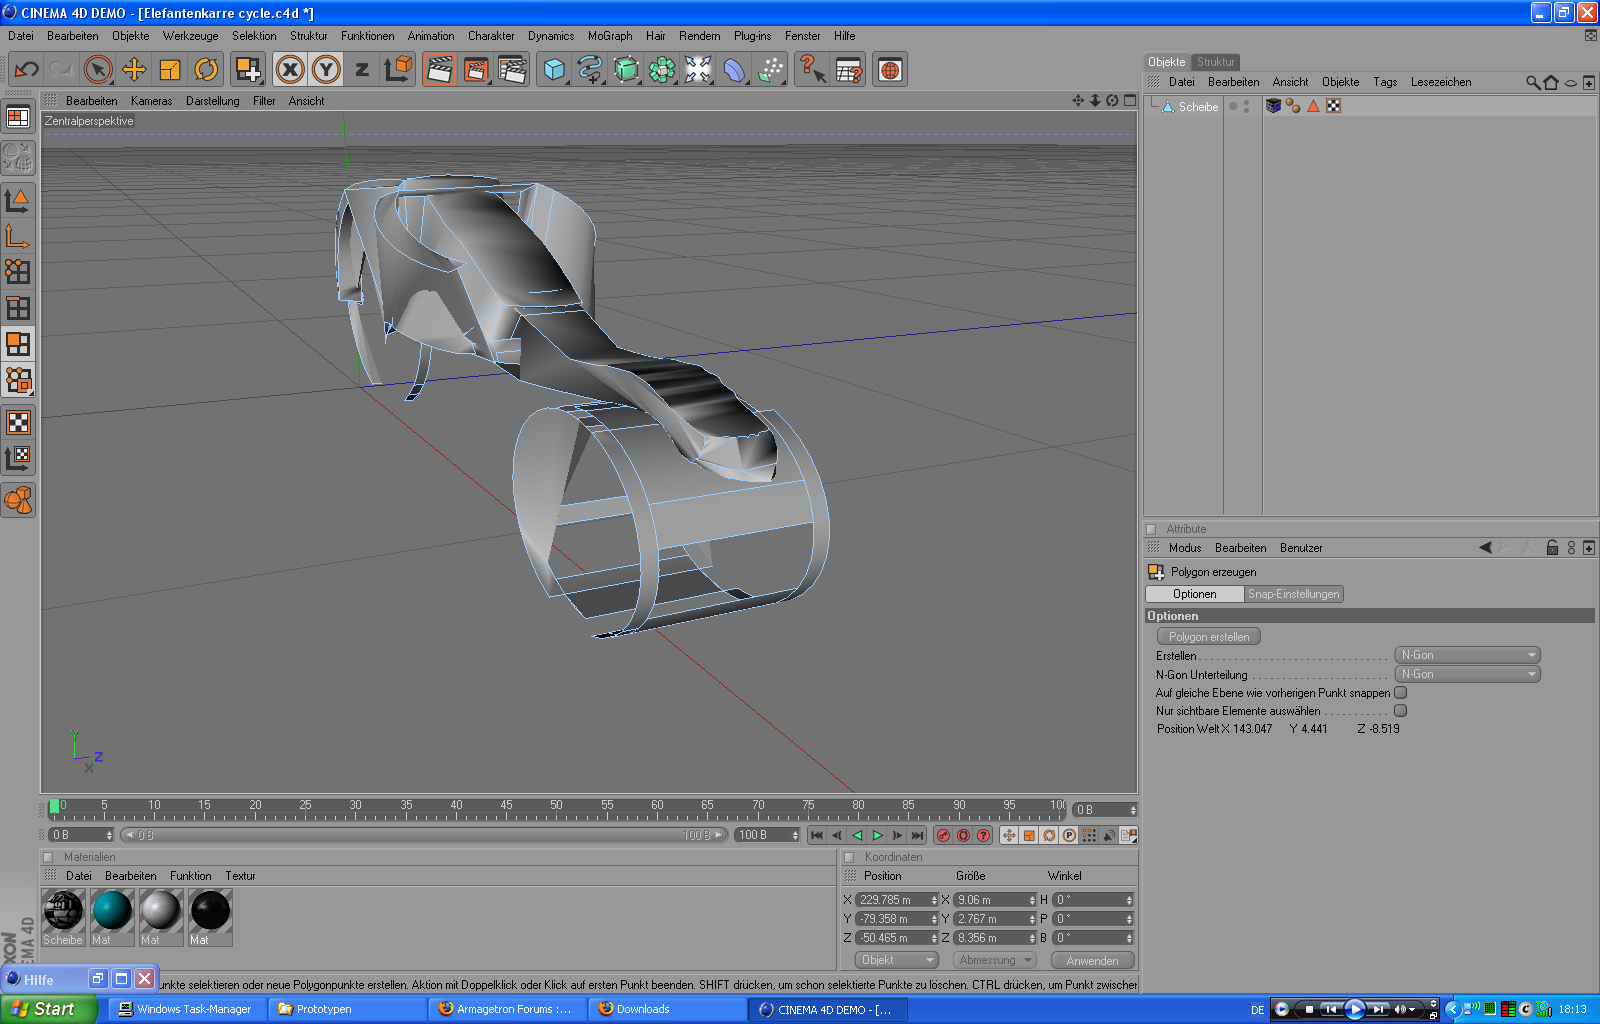The image size is (1600, 1024).
Task: Toggle the X axis lock
Action: pos(290,69)
